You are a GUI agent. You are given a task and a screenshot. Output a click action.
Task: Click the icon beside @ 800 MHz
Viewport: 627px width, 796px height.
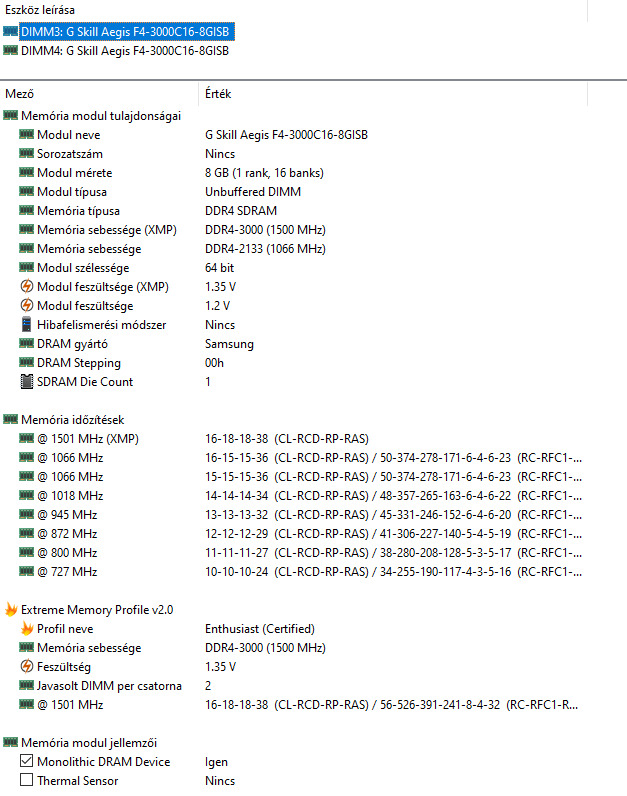pos(26,552)
